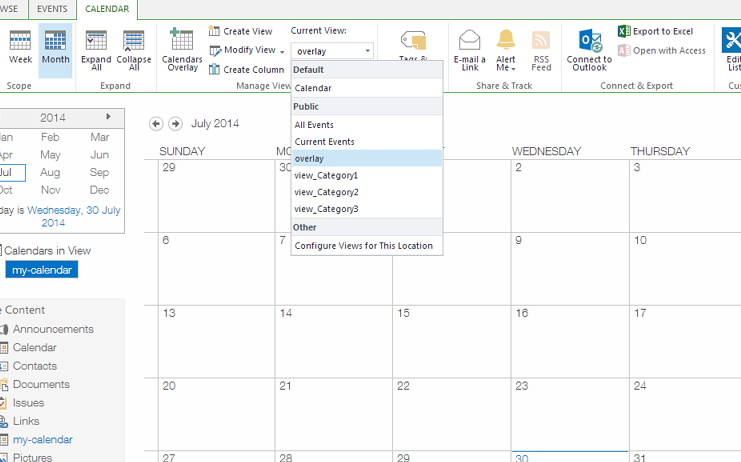Screen dimensions: 741x462
Task: Select the CALENDAR ribbon tab
Action: pos(107,9)
